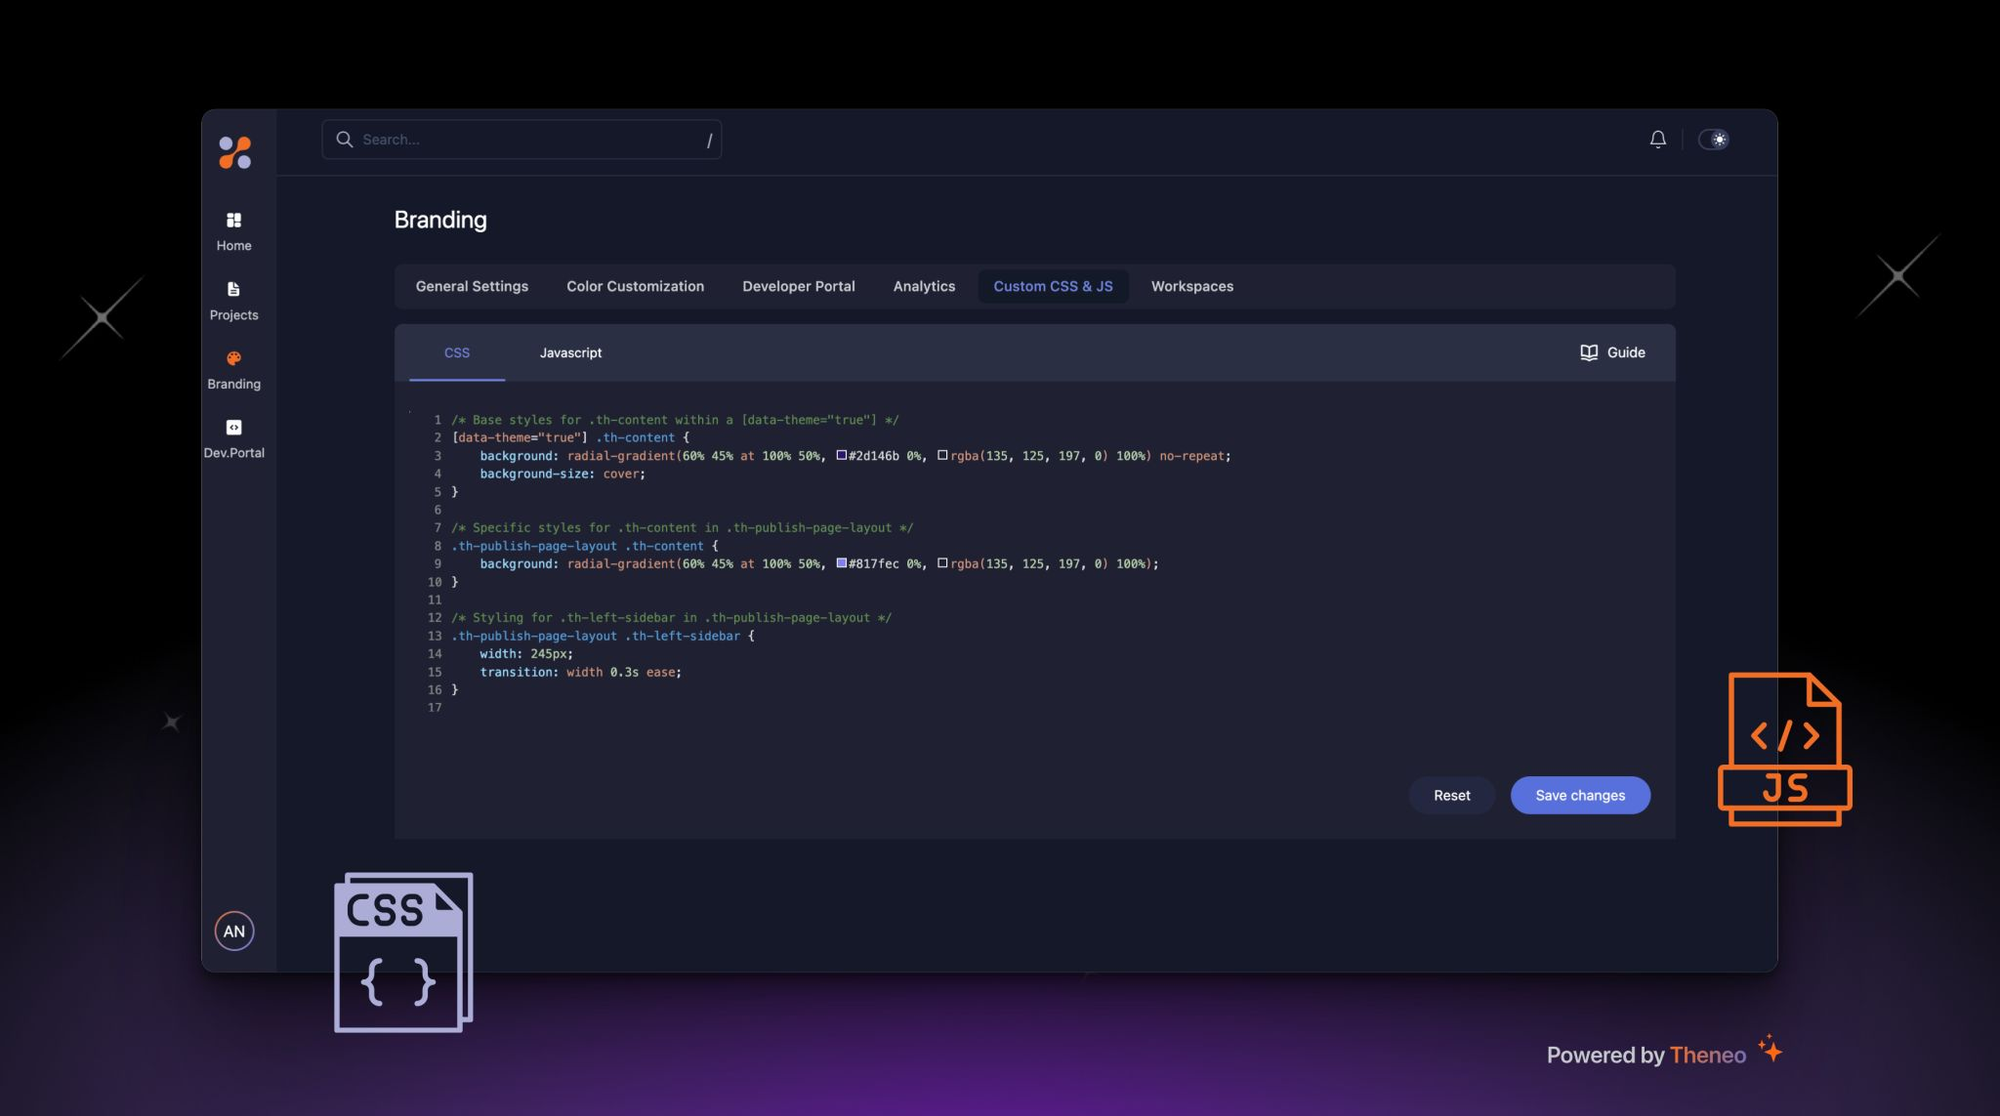Go to the General Settings tab

[x=471, y=286]
